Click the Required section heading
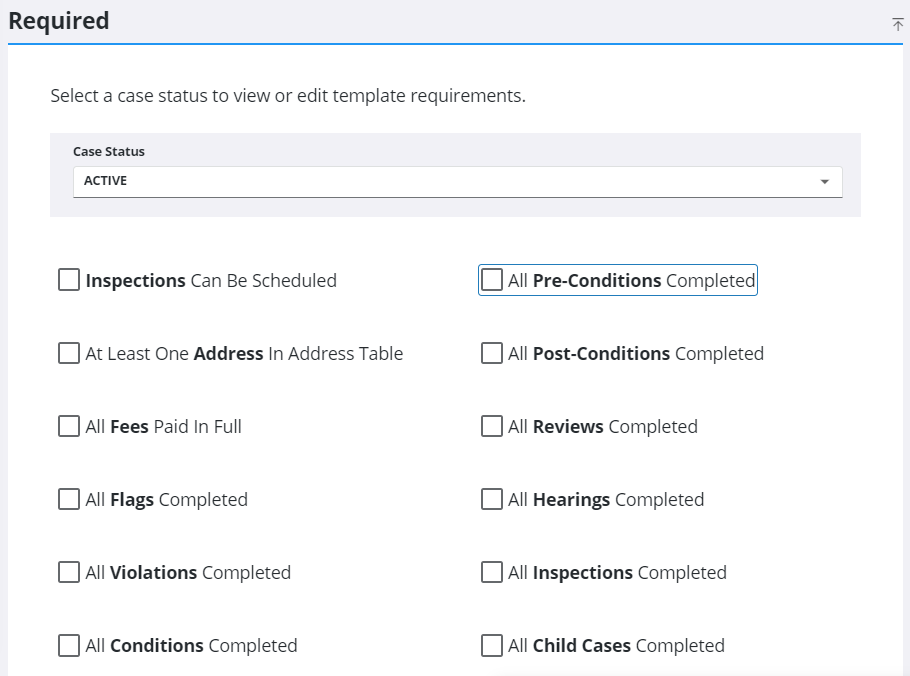This screenshot has height=676, width=910. (x=59, y=21)
